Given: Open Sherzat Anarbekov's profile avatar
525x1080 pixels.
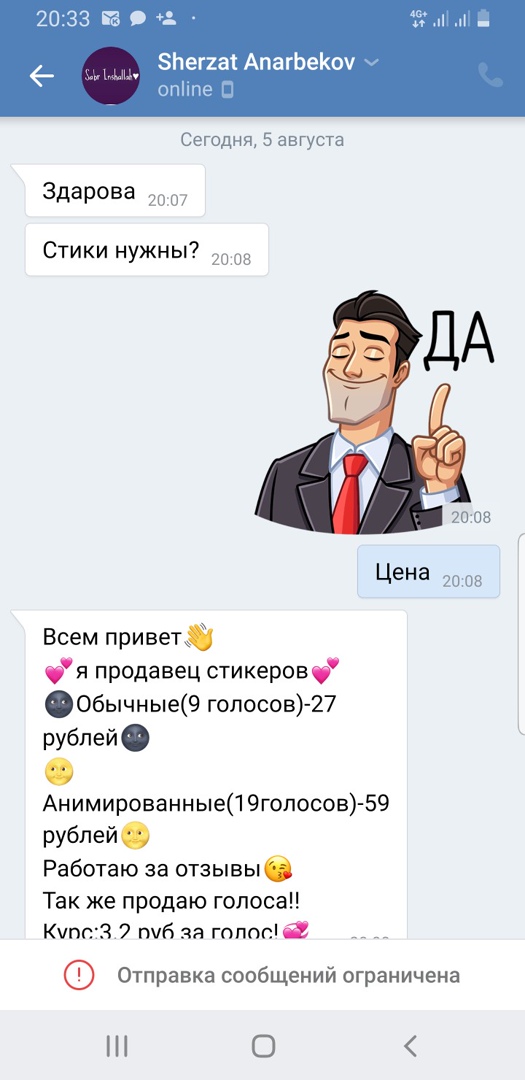Looking at the screenshot, I should (111, 76).
